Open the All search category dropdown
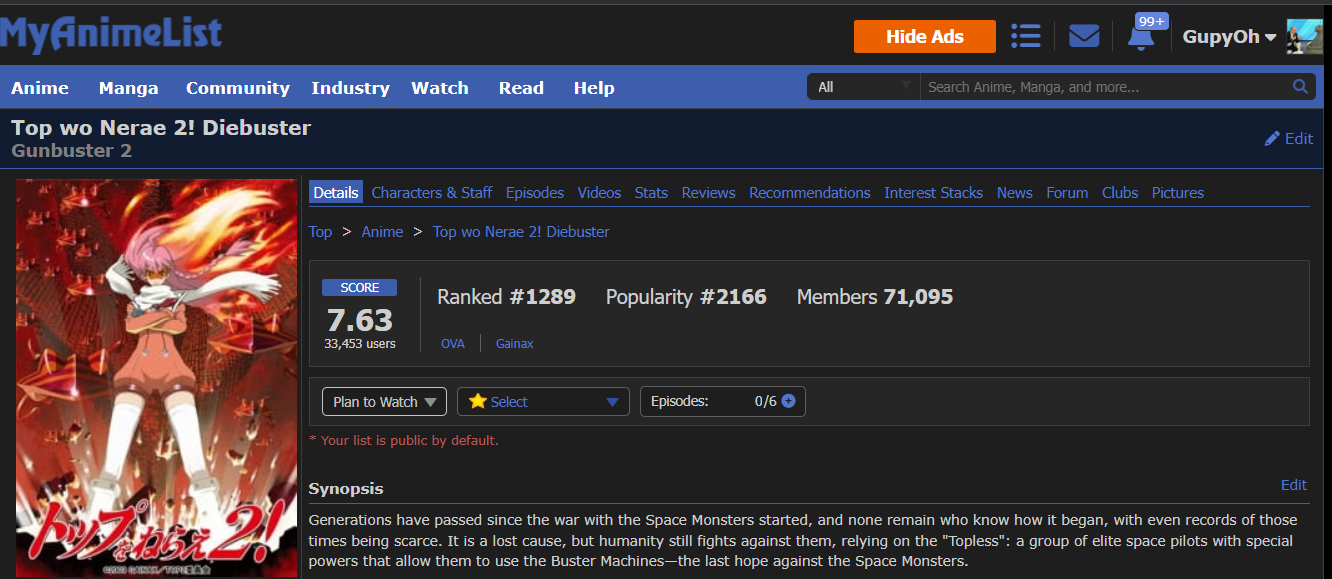The image size is (1332, 579). [x=863, y=87]
